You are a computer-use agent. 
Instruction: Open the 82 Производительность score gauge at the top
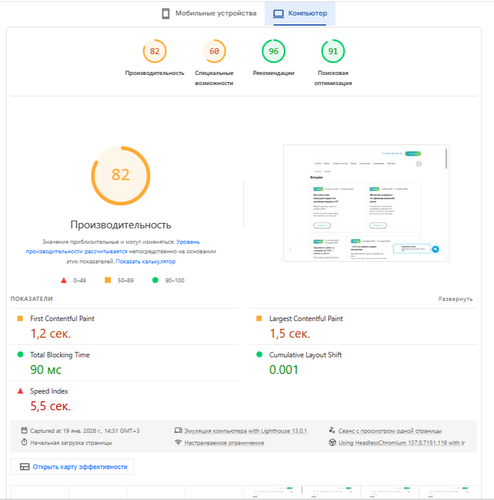[x=154, y=51]
